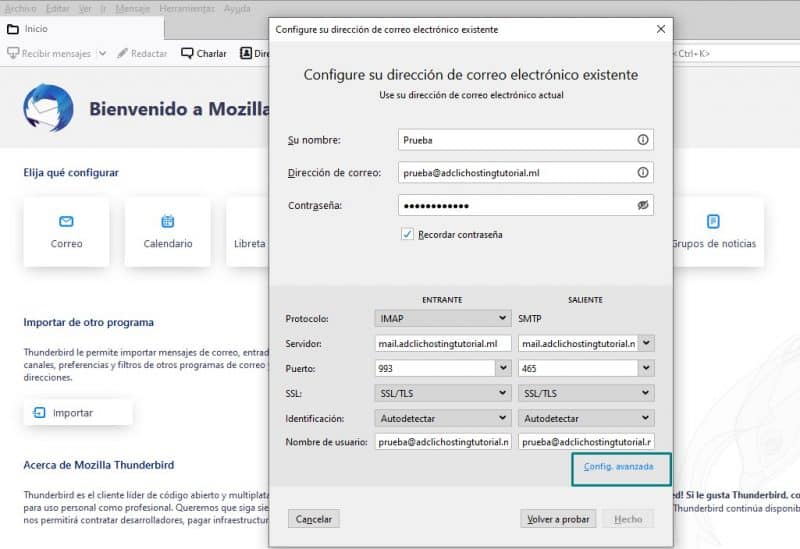Open the outgoing SSL/TLS dropdown
Image resolution: width=800 pixels, height=549 pixels.
click(x=586, y=393)
